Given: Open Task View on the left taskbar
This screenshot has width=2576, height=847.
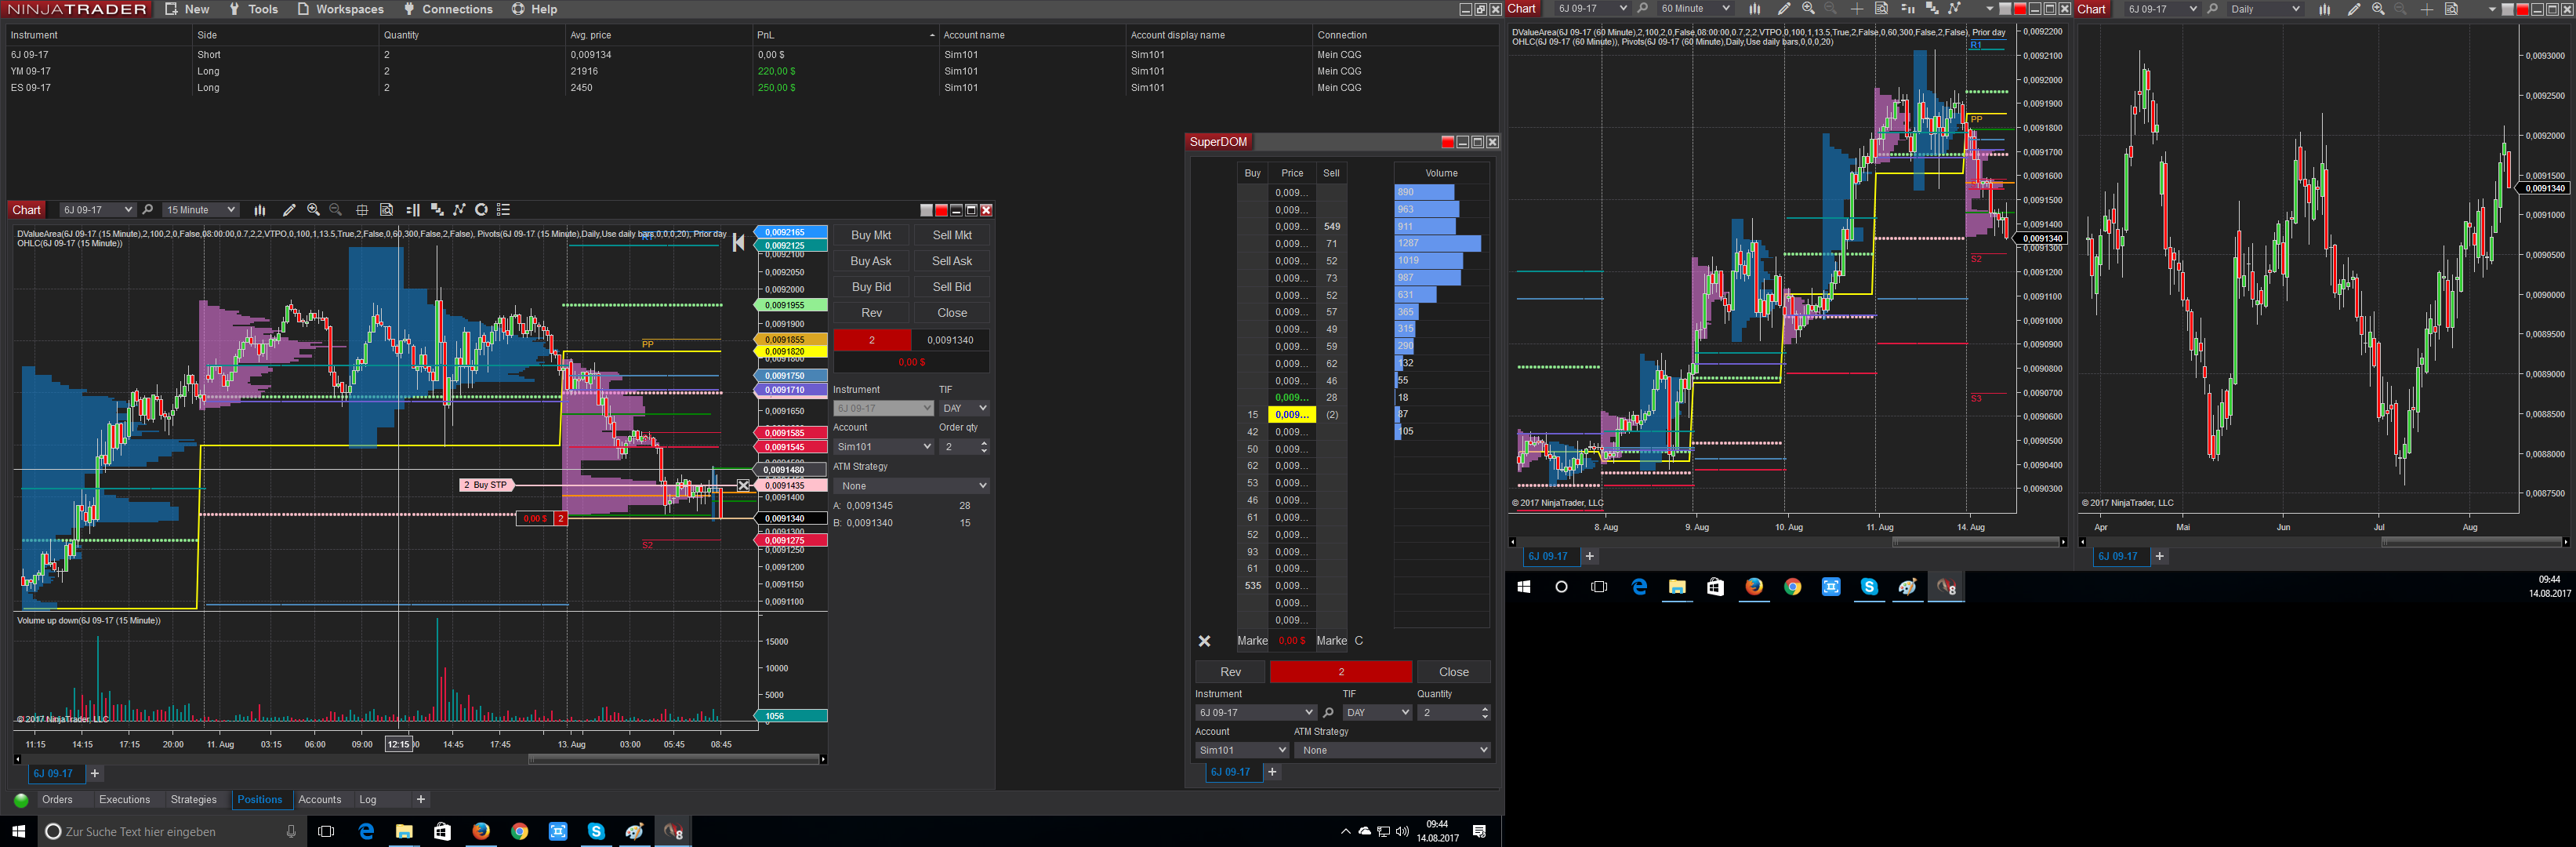Looking at the screenshot, I should (x=326, y=832).
